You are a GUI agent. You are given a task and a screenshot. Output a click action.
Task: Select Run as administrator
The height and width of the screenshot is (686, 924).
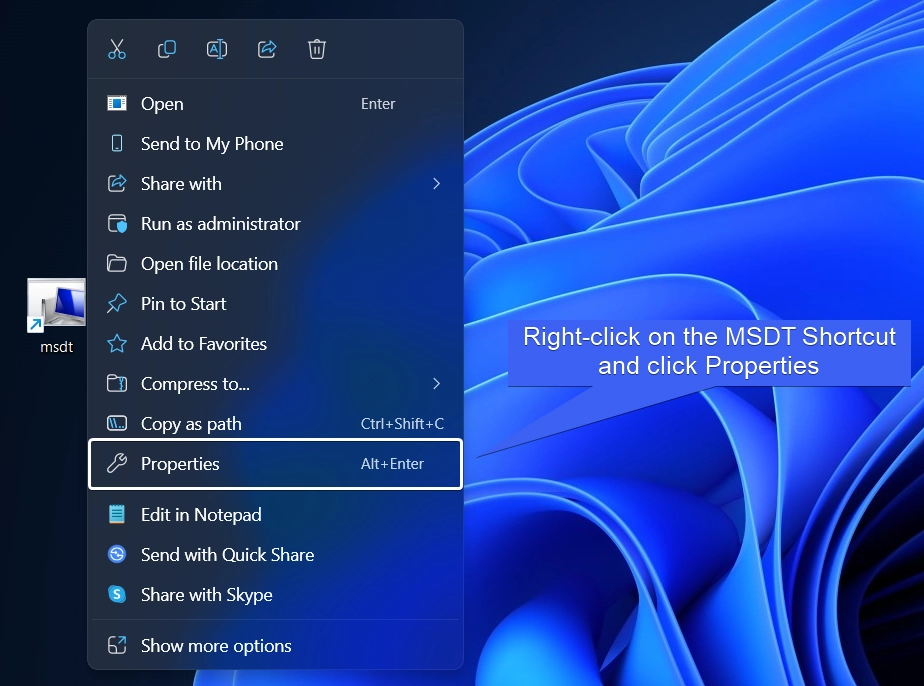tap(275, 224)
